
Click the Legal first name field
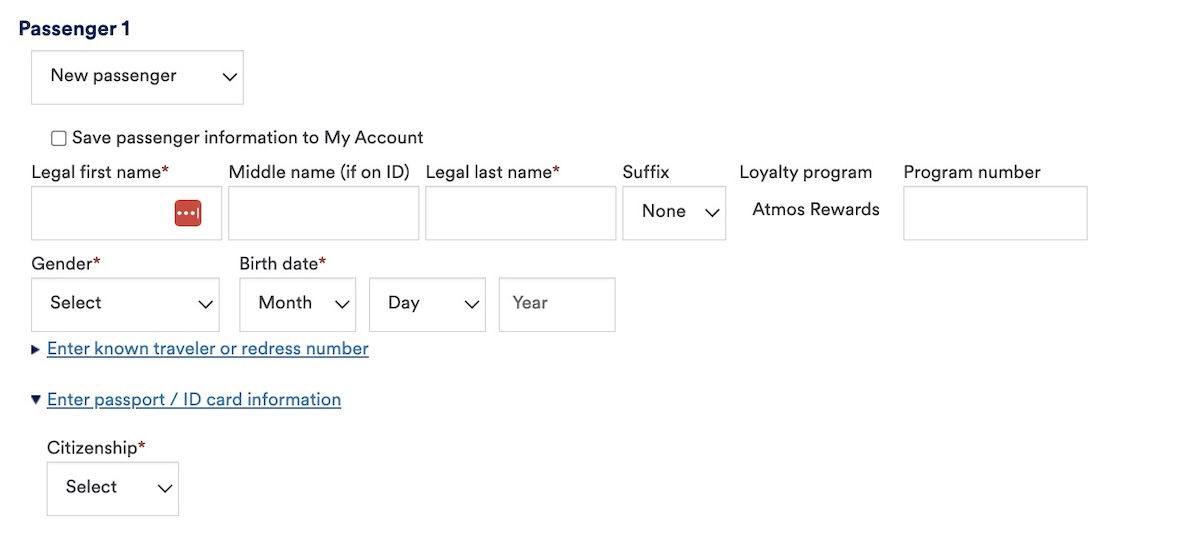click(x=100, y=212)
